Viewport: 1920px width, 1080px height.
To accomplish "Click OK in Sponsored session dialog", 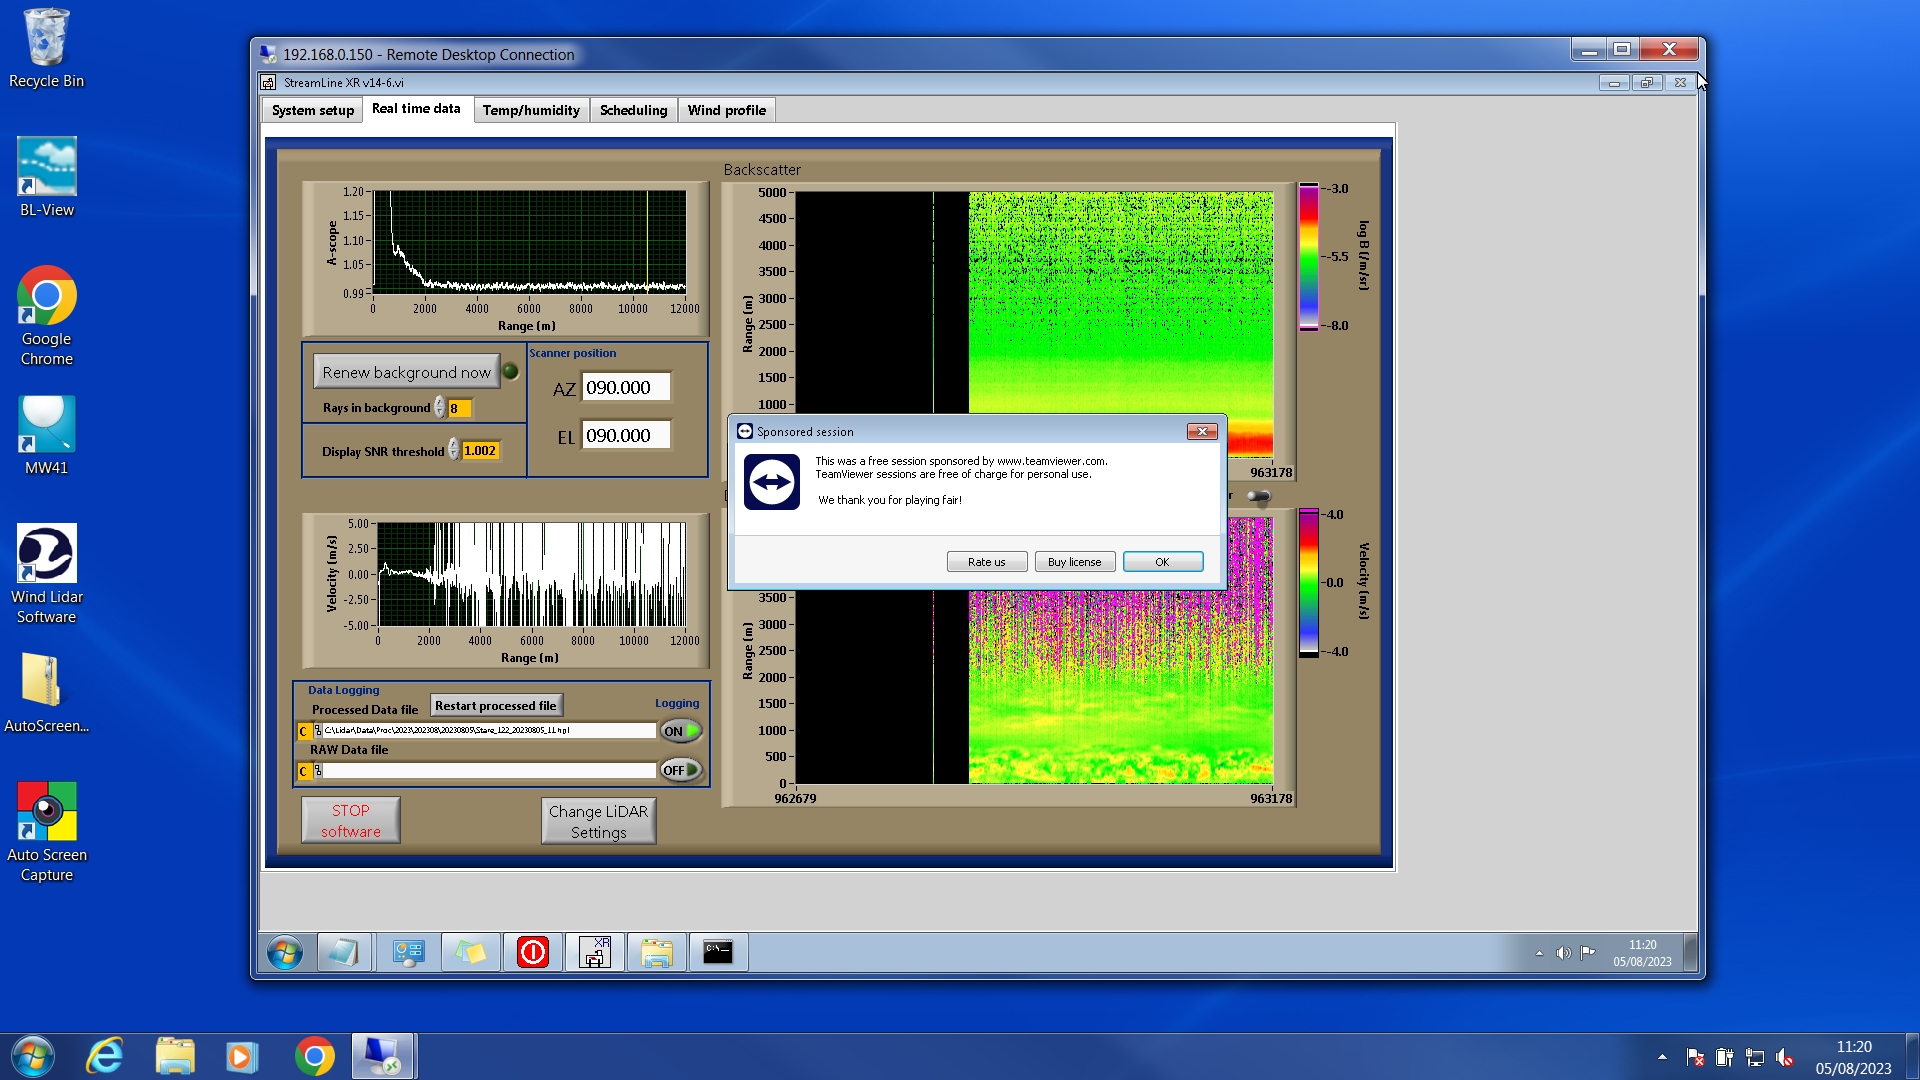I will [x=1162, y=562].
